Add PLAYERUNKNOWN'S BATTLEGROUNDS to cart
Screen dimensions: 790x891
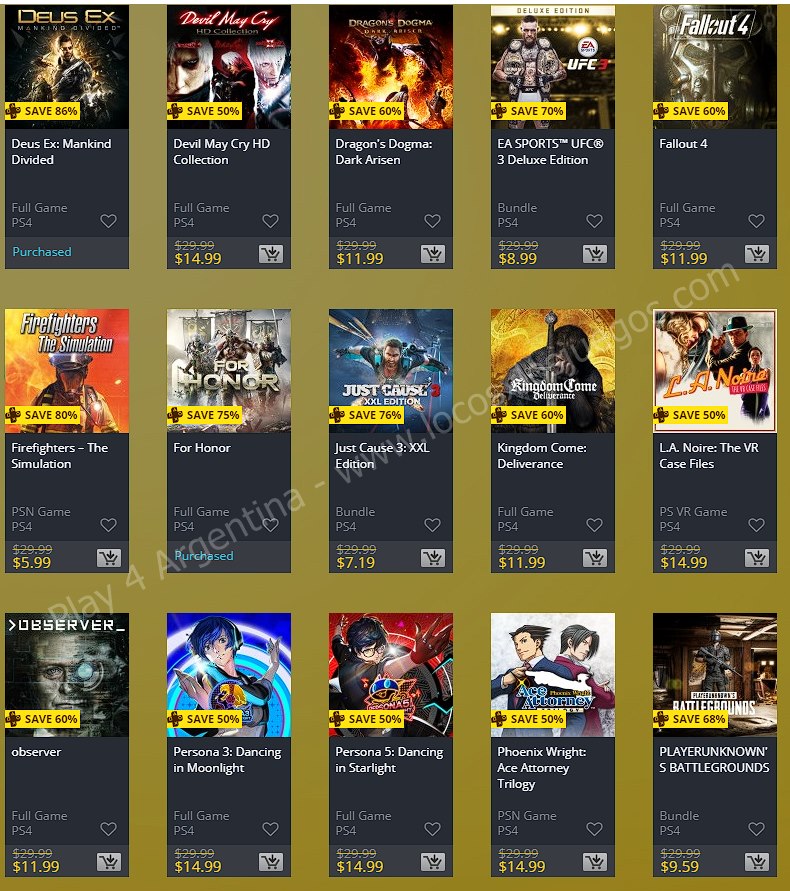coord(756,862)
